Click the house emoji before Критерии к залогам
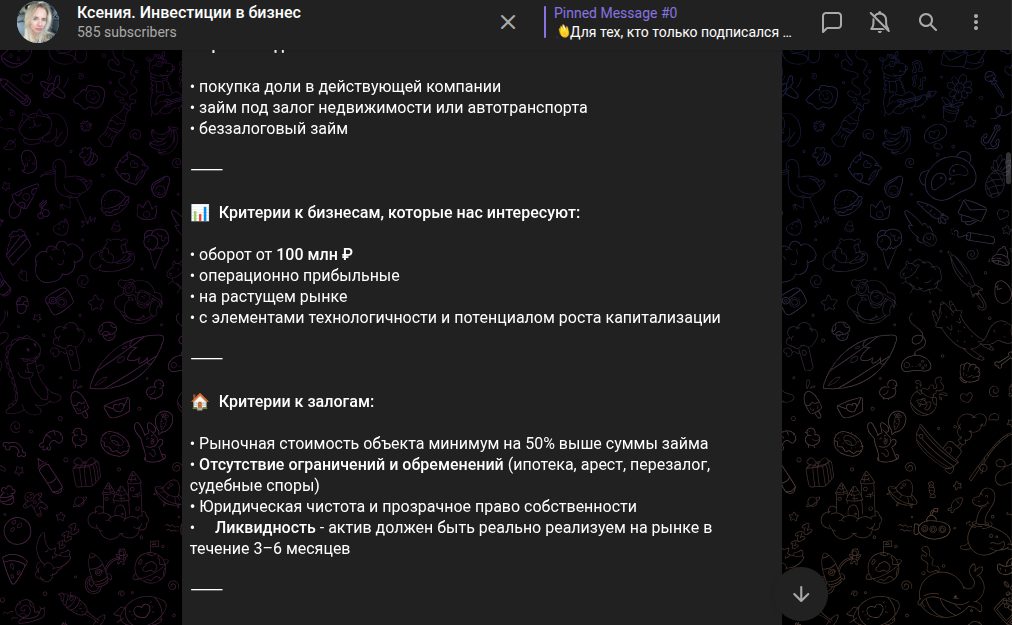The width and height of the screenshot is (1012, 625). [x=200, y=402]
